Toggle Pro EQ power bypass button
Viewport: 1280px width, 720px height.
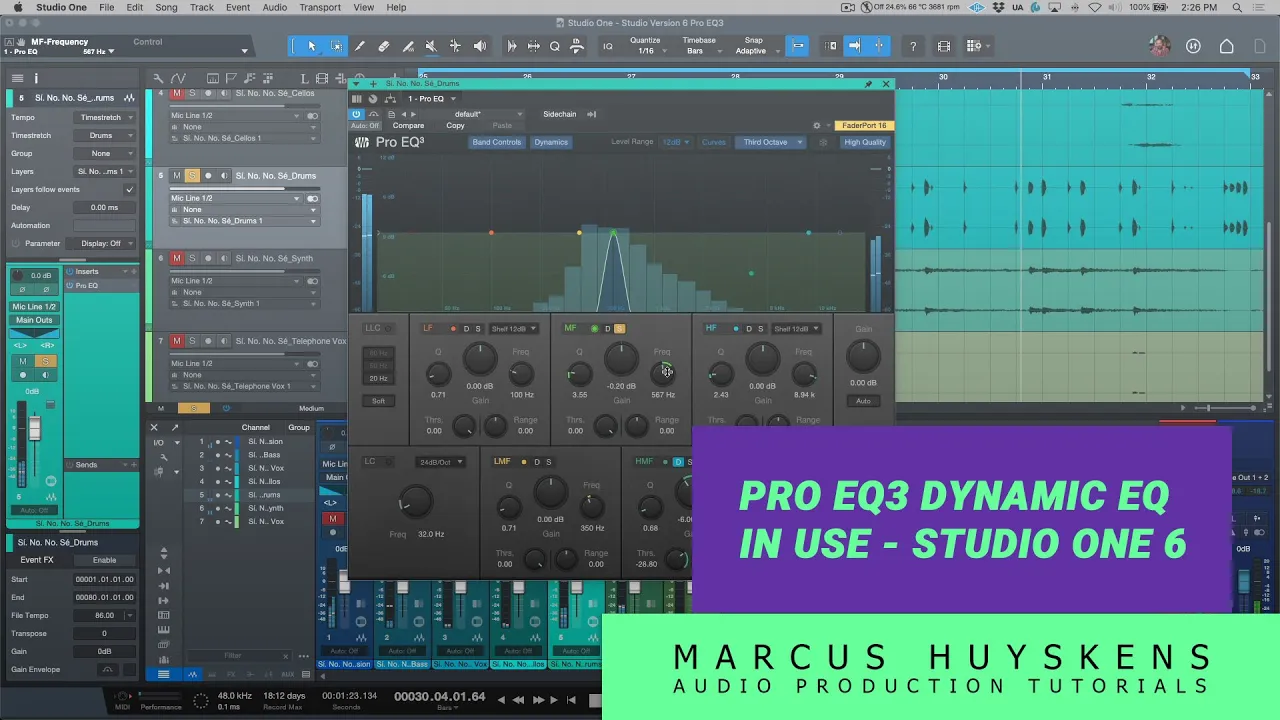356,114
